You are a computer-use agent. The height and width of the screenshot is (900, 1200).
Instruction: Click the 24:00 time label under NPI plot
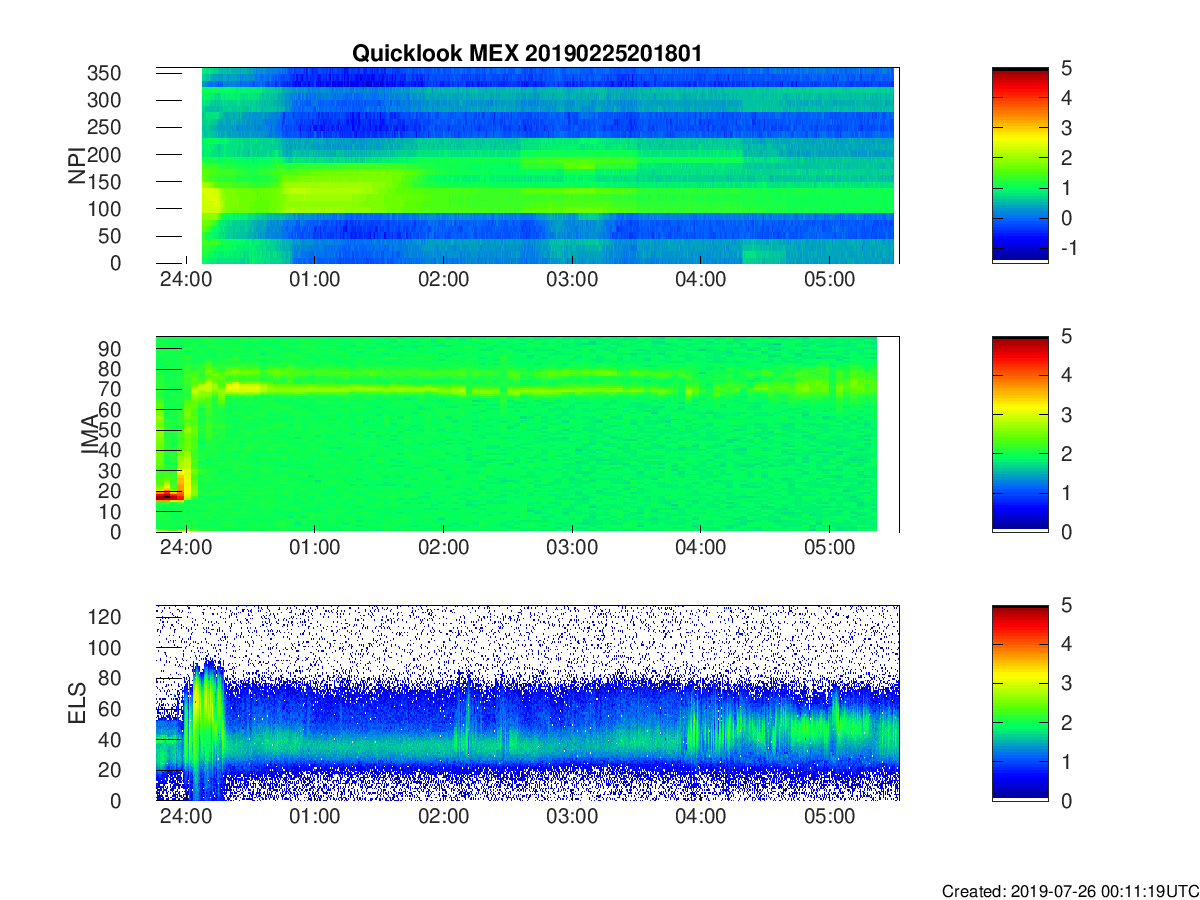(186, 279)
